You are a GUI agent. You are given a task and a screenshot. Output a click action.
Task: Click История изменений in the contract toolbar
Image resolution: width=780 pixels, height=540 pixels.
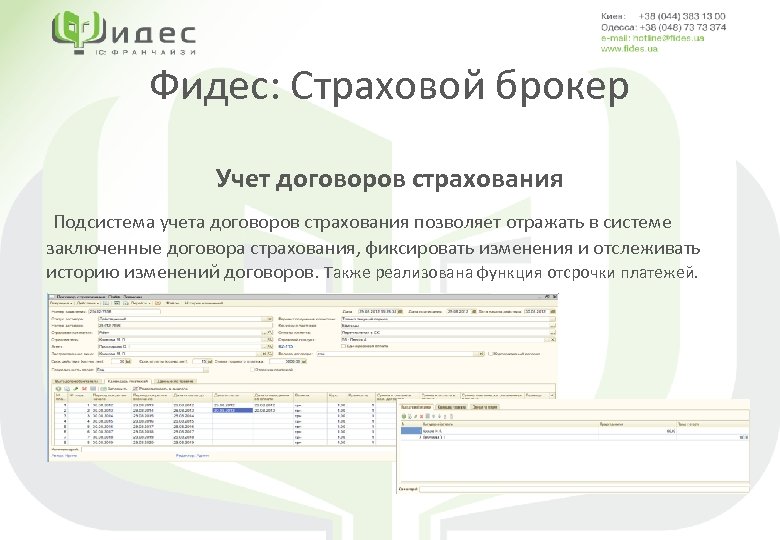[x=203, y=303]
